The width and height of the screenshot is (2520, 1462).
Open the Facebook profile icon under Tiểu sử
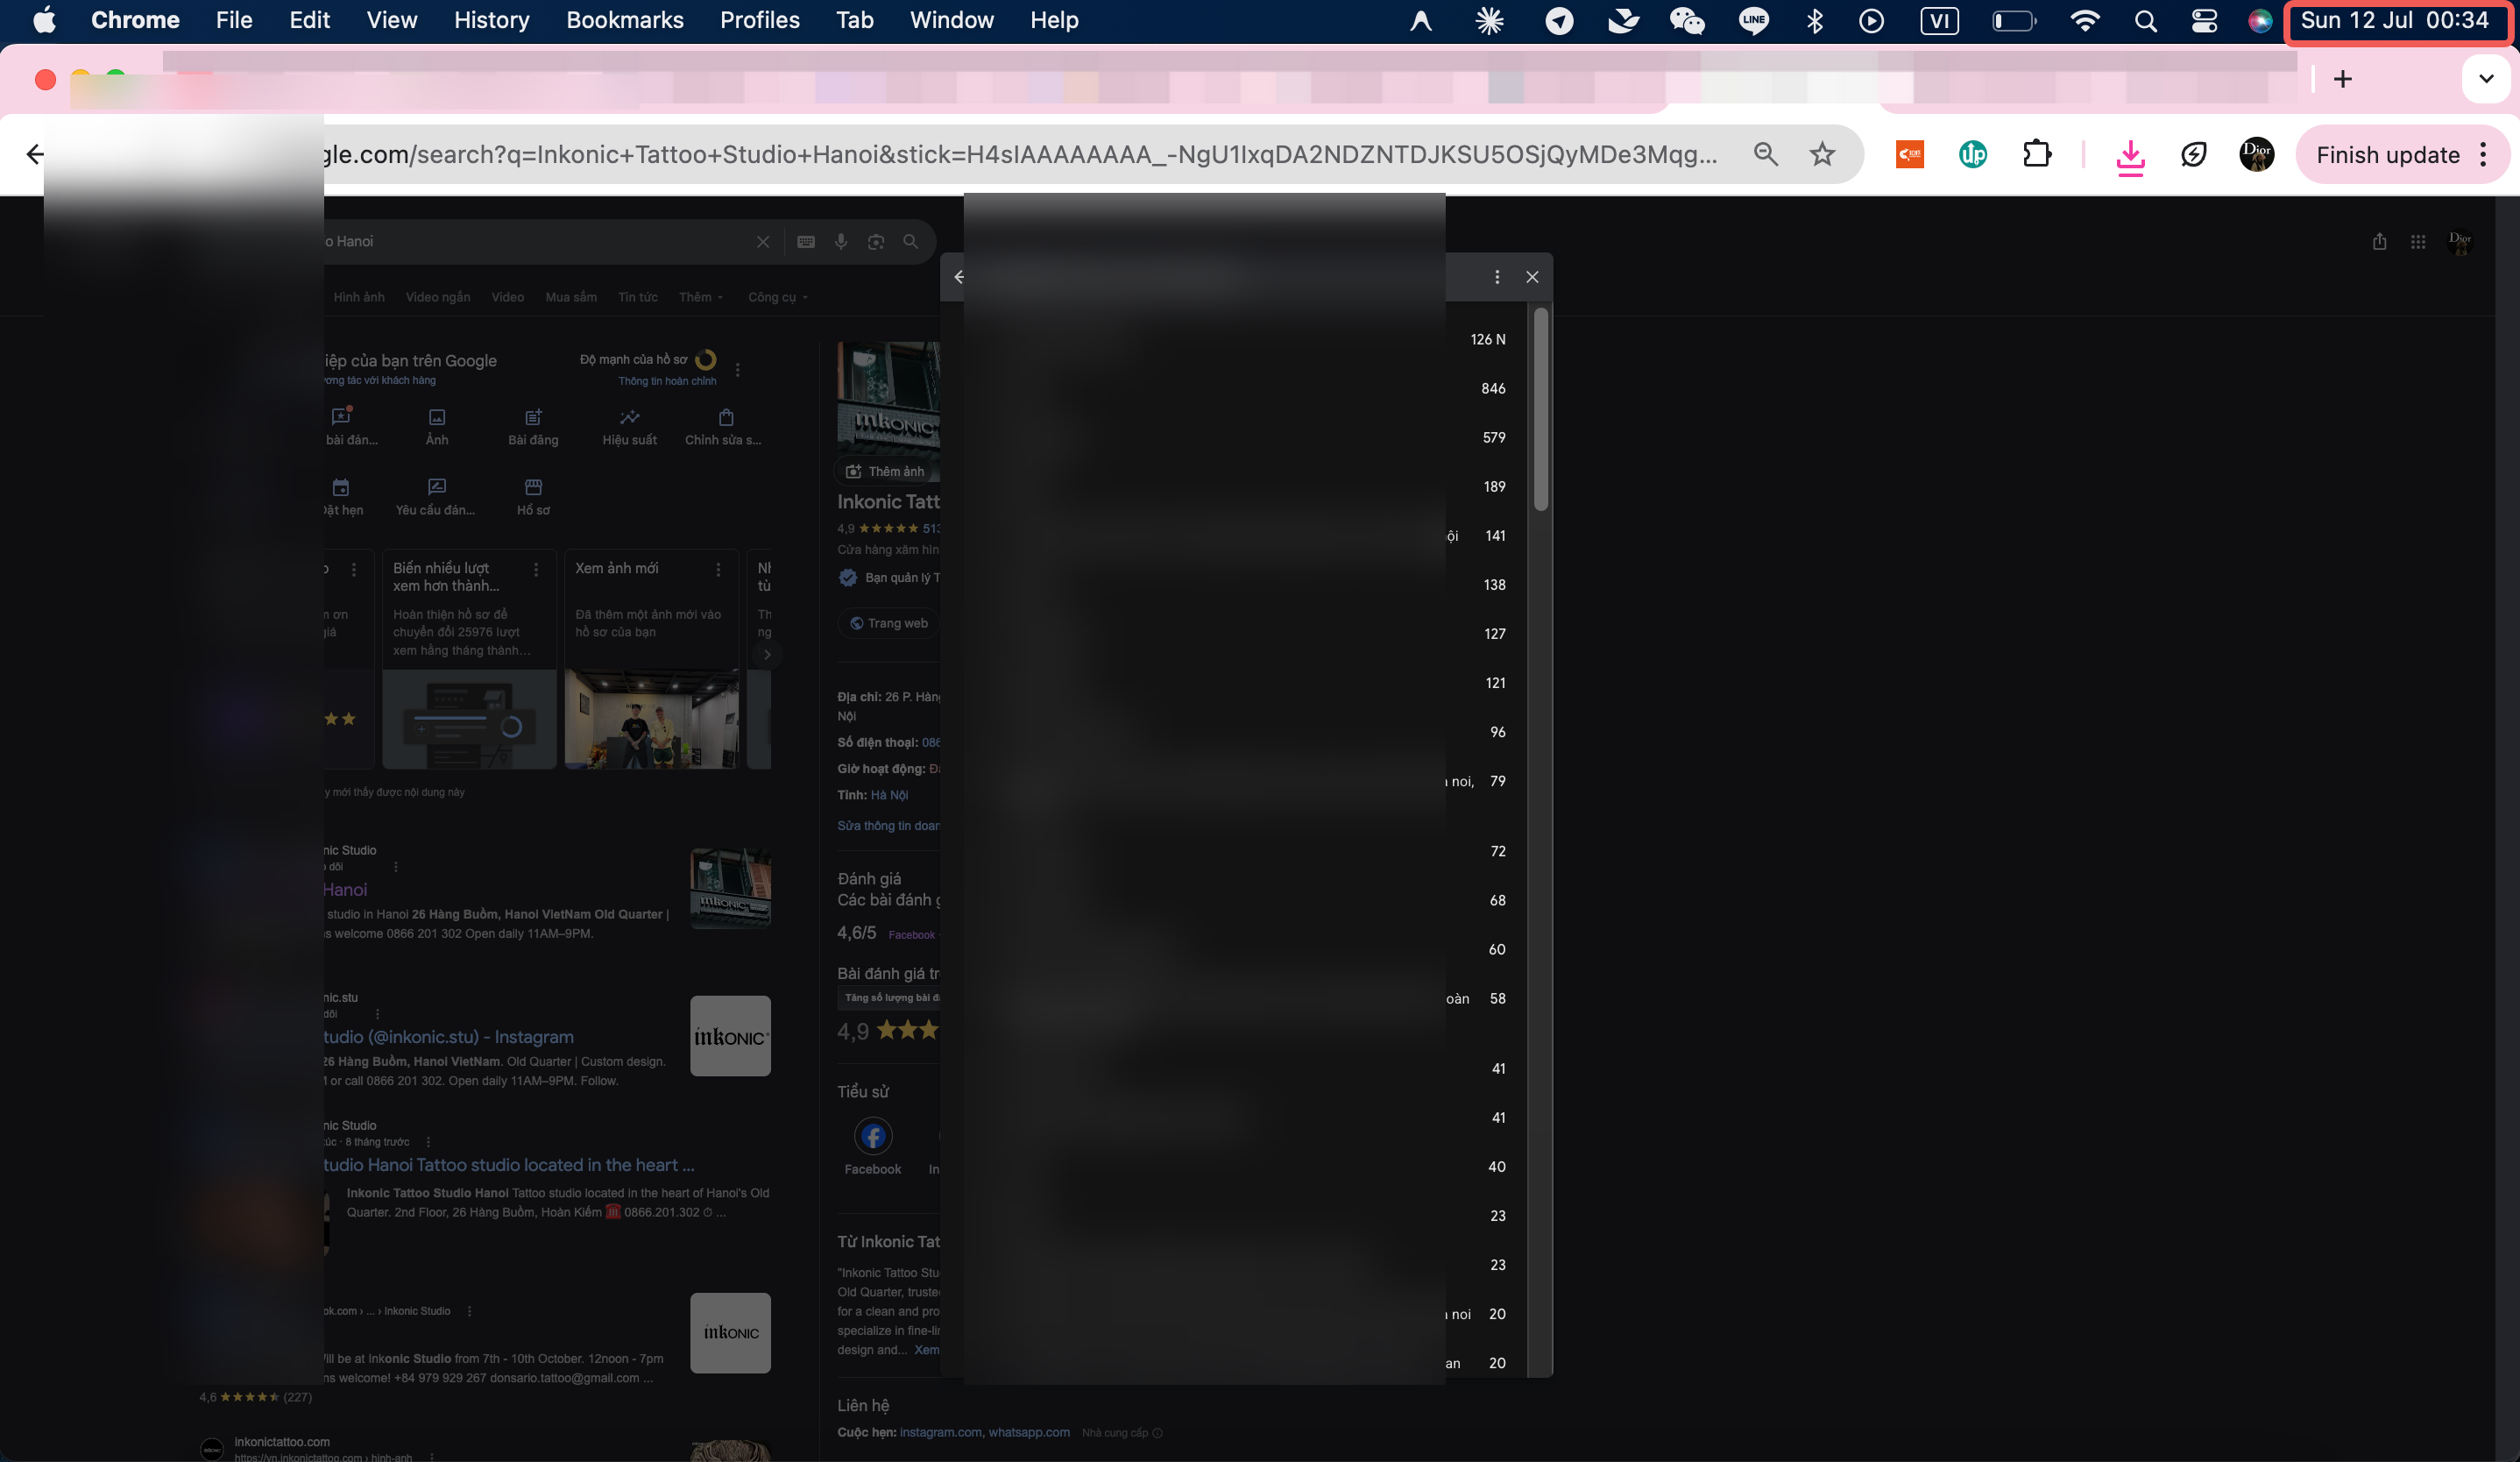[x=873, y=1136]
